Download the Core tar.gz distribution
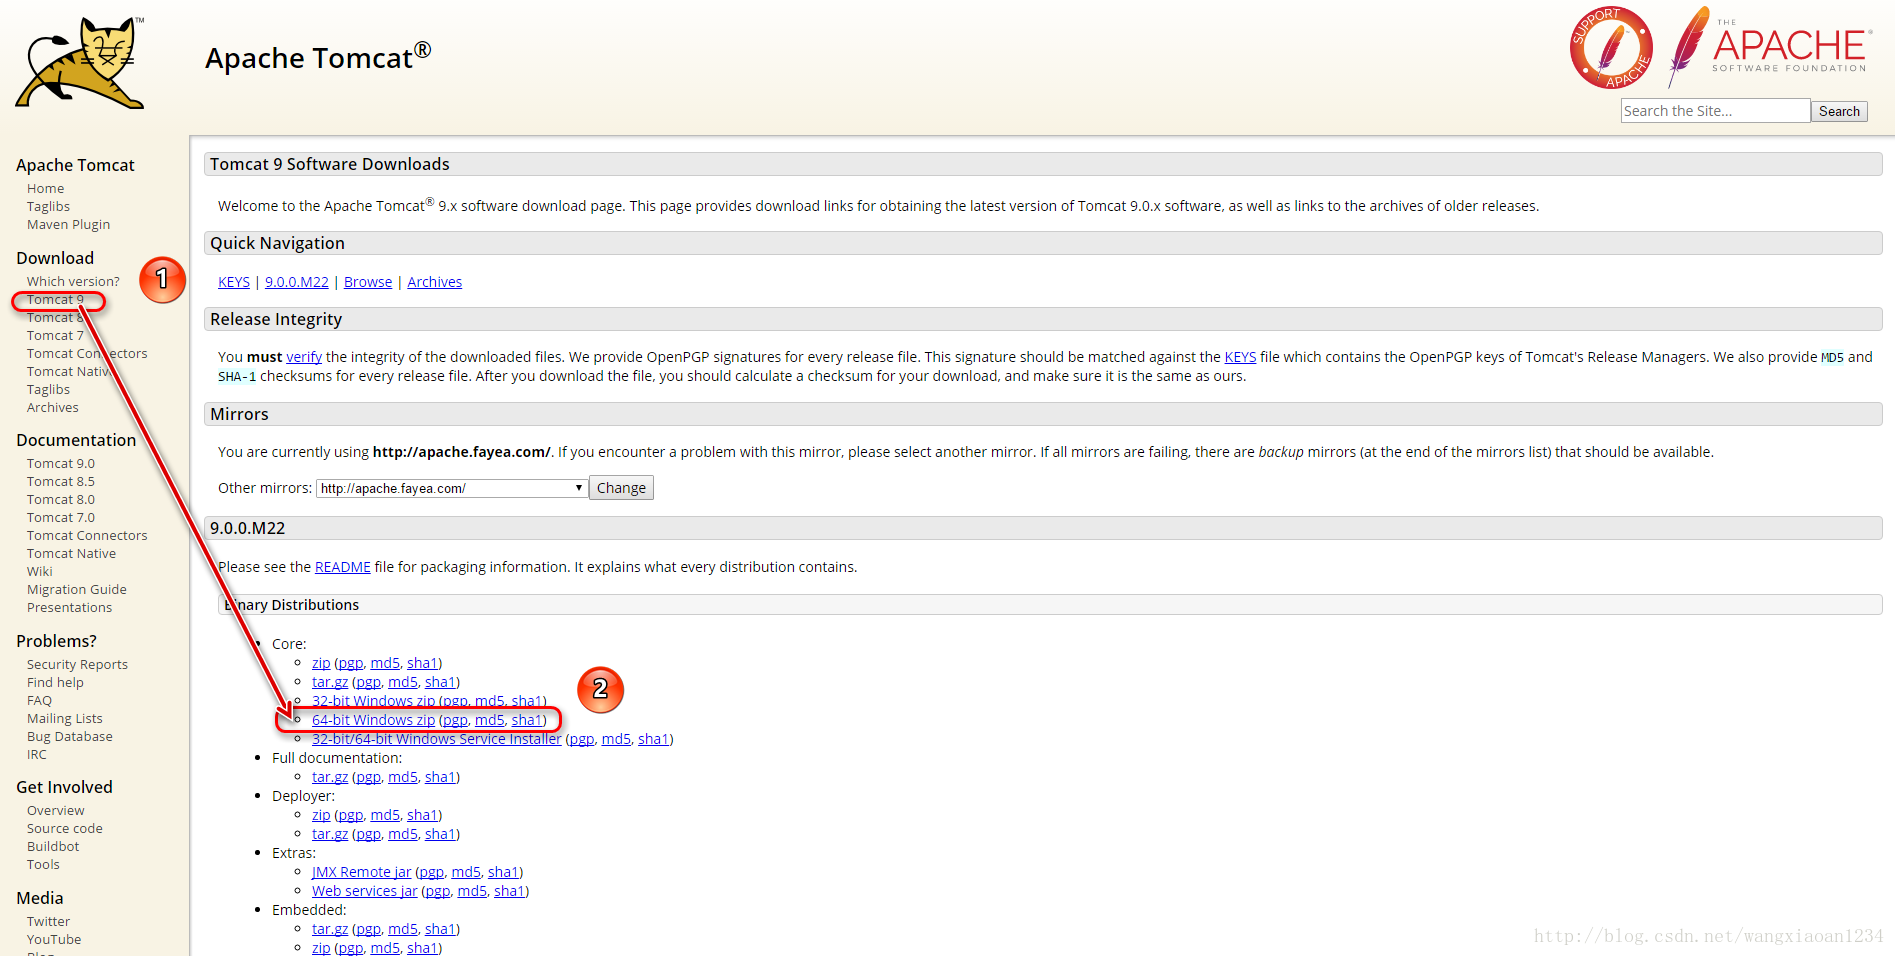This screenshot has height=956, width=1895. coord(330,682)
